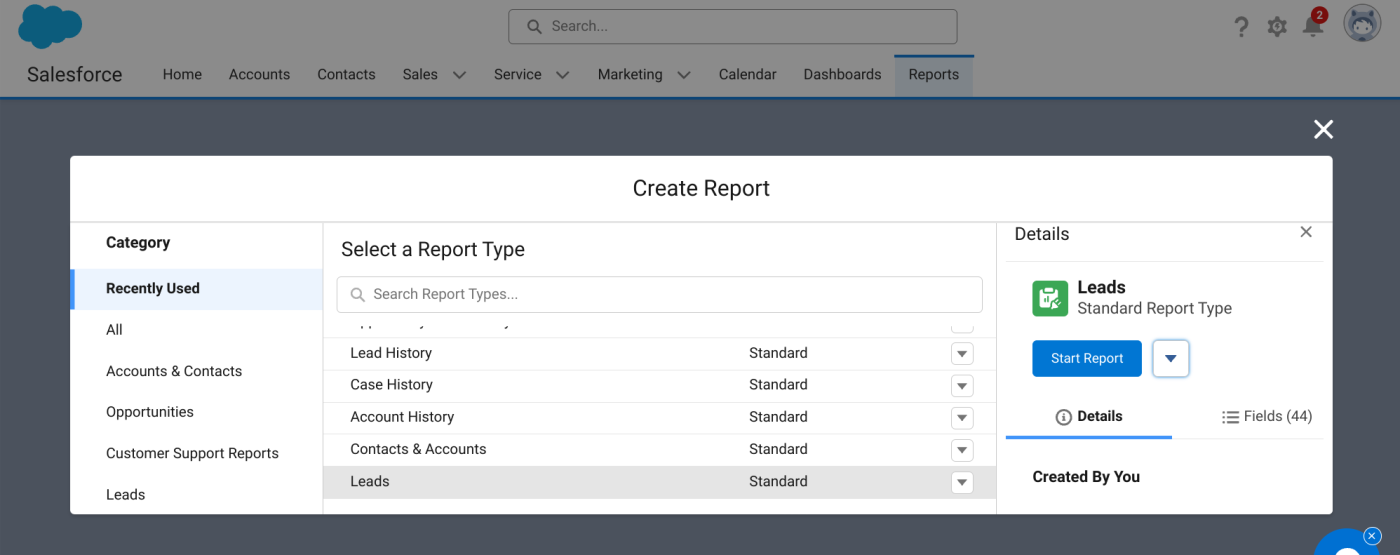Screen dimensions: 1400x555
Task: Open the Dashboards nav tab
Action: [x=842, y=75]
